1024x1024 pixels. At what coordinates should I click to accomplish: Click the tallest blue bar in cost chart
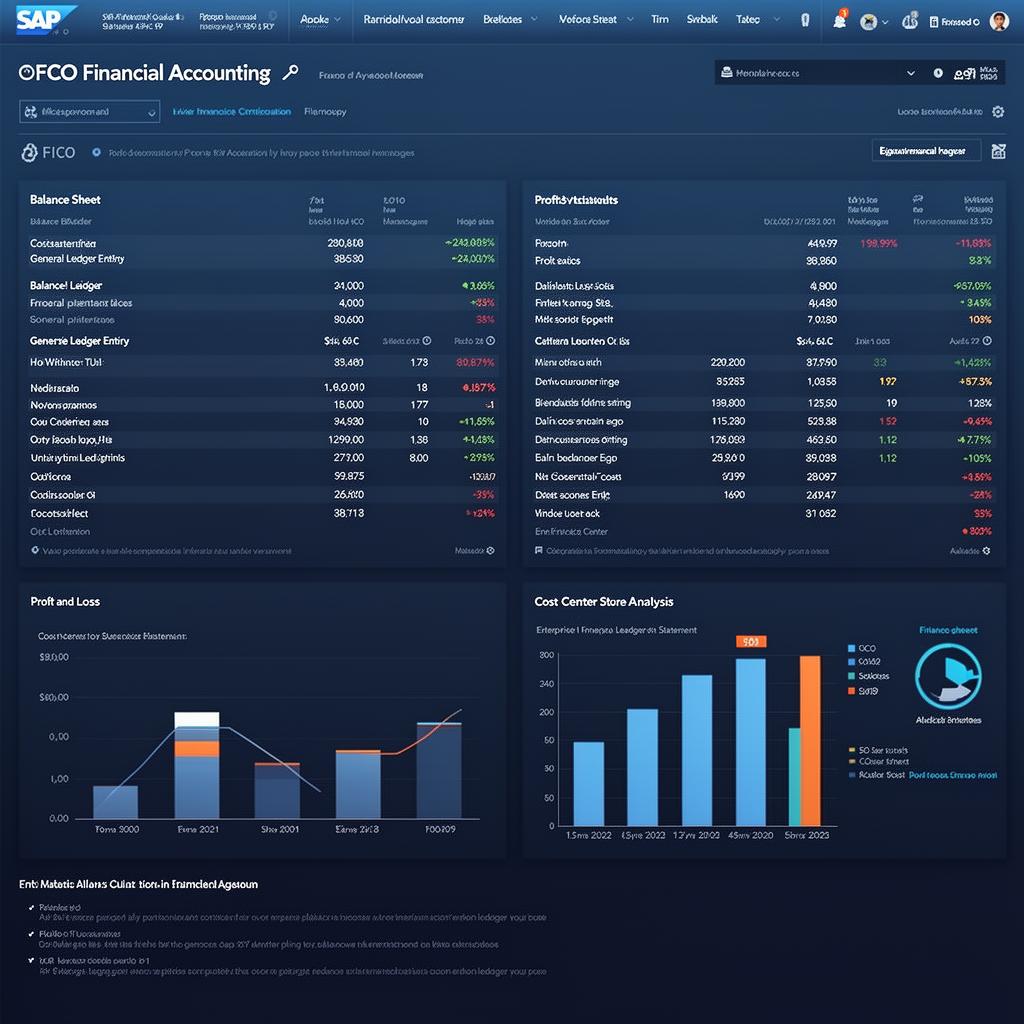(751, 742)
